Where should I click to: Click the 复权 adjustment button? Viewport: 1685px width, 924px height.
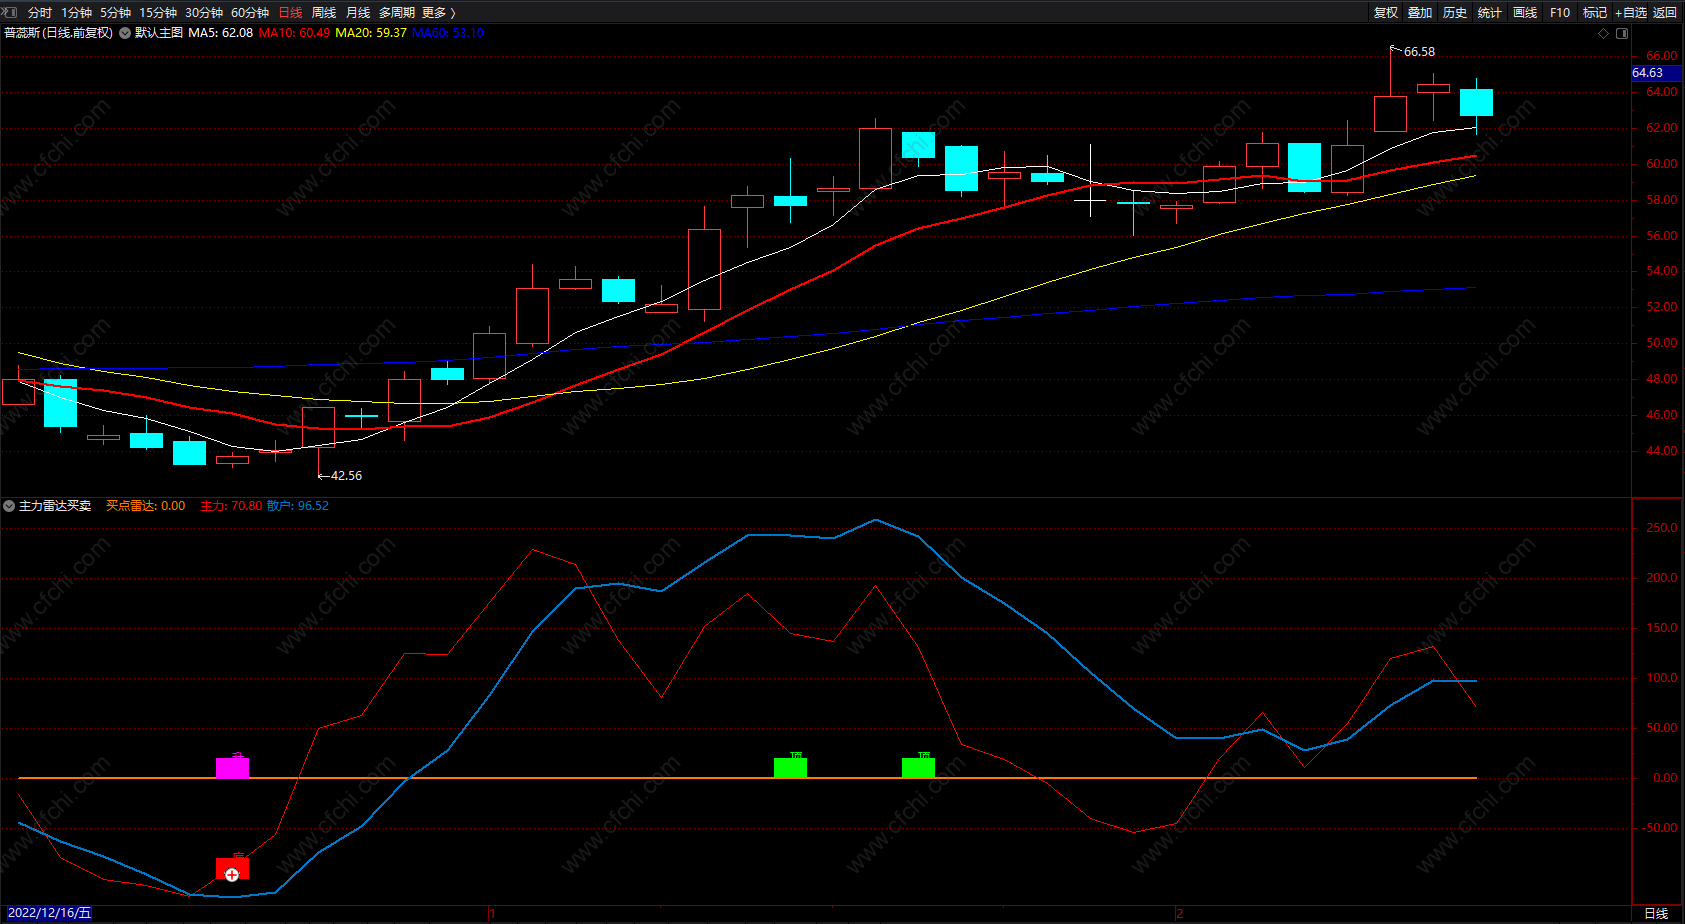pos(1386,13)
